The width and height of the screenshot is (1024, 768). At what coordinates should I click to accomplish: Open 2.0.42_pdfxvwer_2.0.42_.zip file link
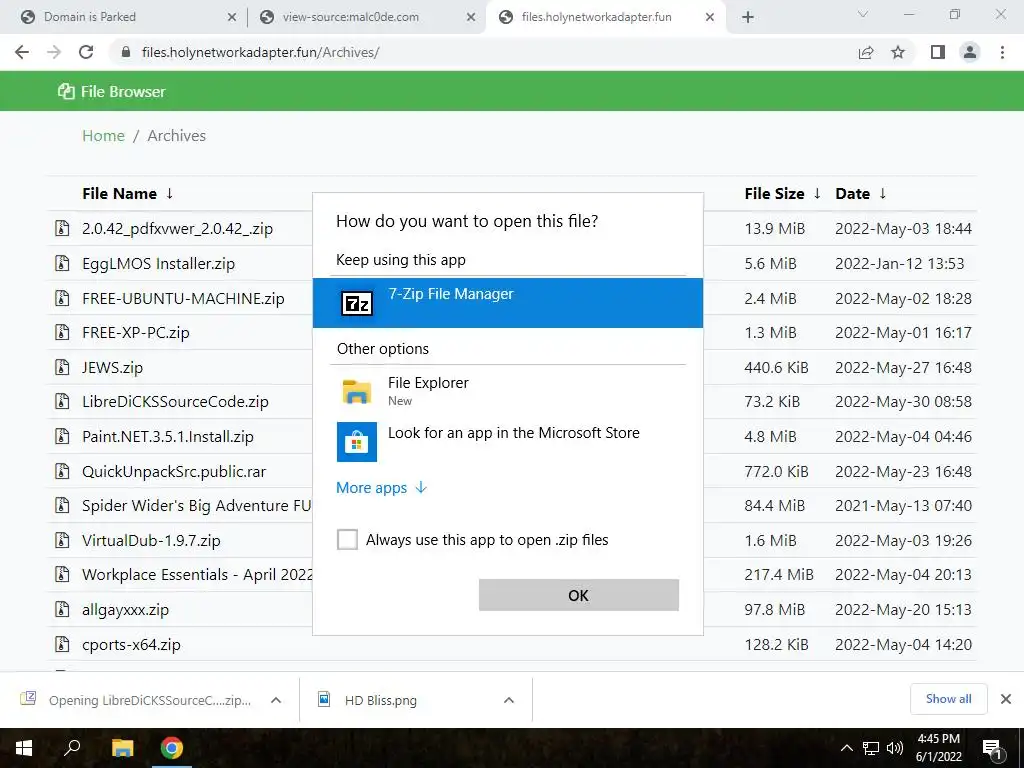(x=177, y=229)
